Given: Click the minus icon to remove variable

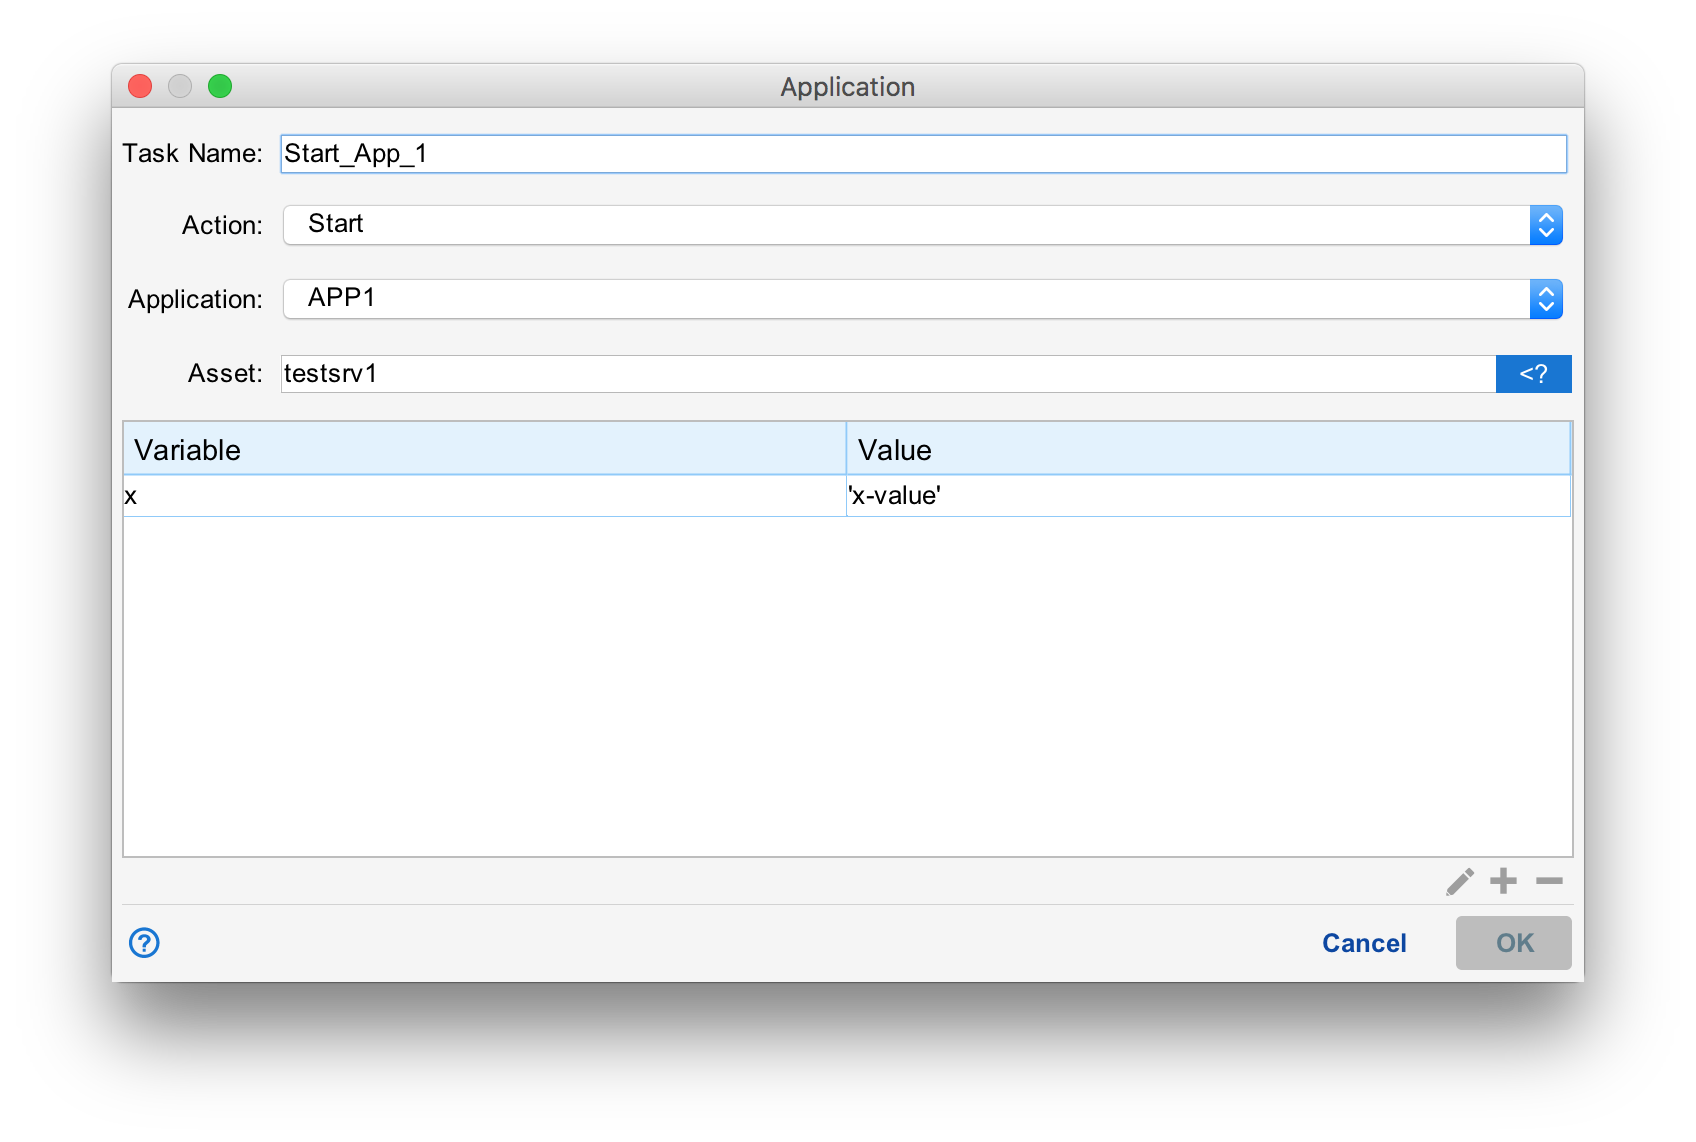Looking at the screenshot, I should 1548,881.
